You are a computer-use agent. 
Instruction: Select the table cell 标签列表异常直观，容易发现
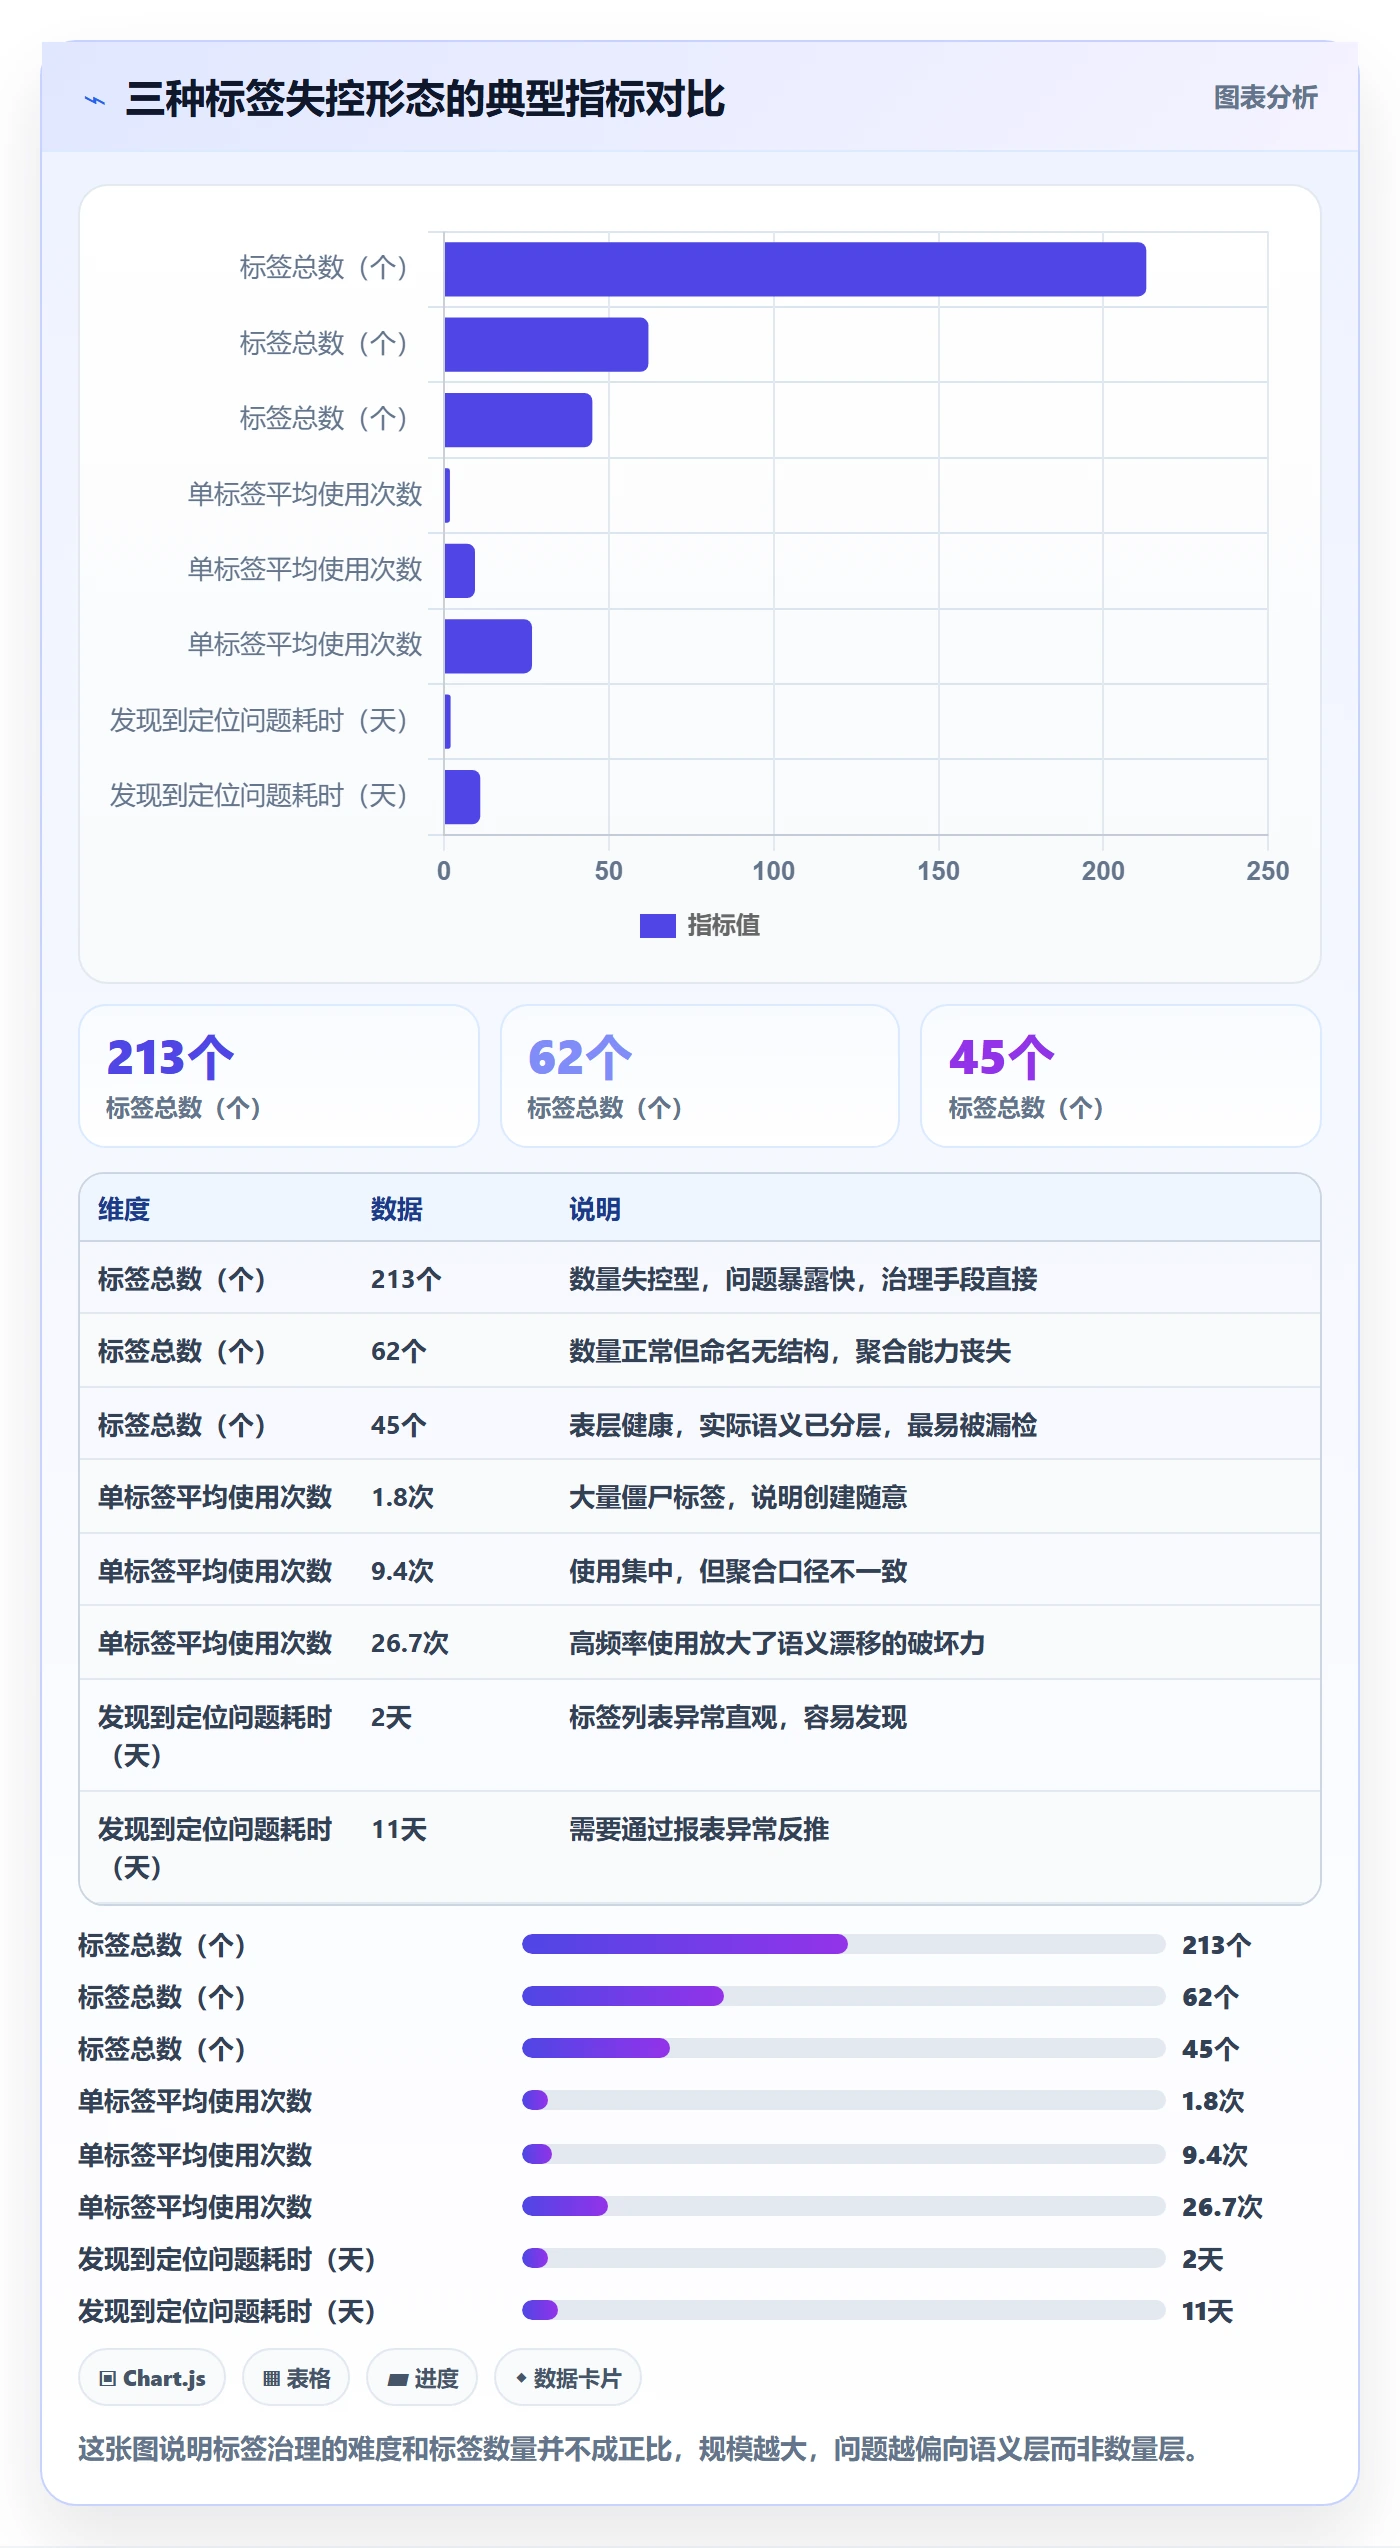738,1717
